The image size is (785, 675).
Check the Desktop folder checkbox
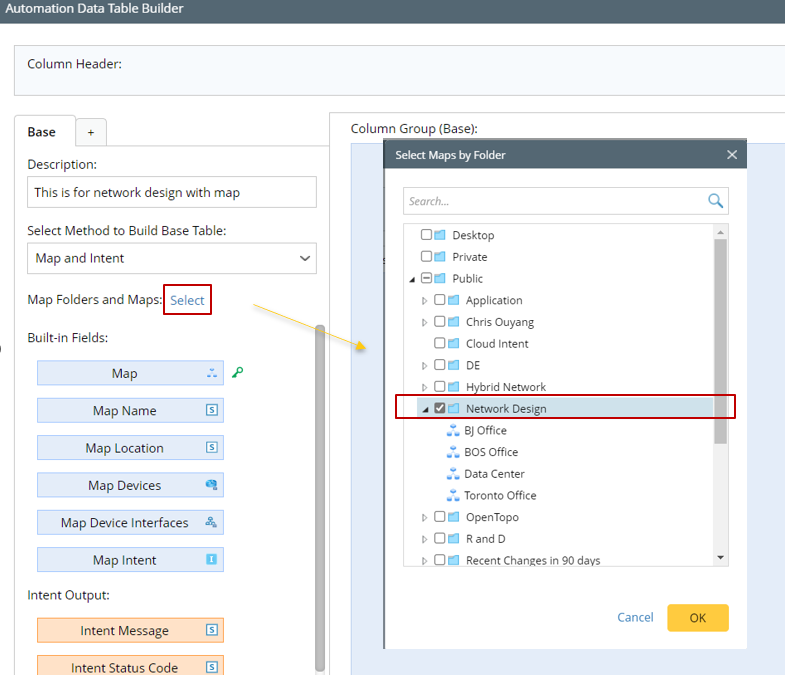tap(427, 235)
